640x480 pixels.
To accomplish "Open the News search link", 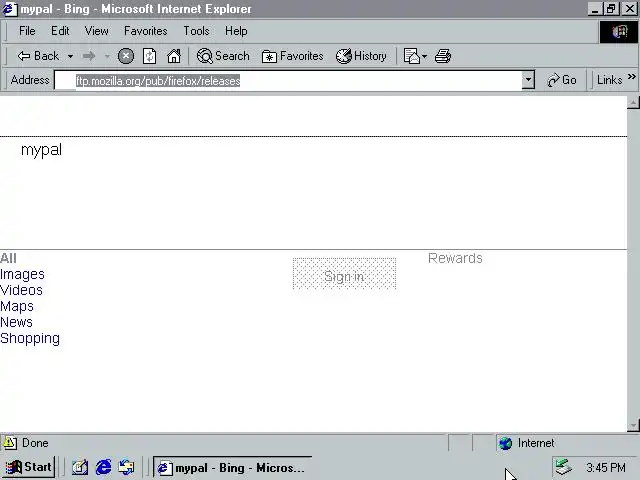I will click(16, 322).
